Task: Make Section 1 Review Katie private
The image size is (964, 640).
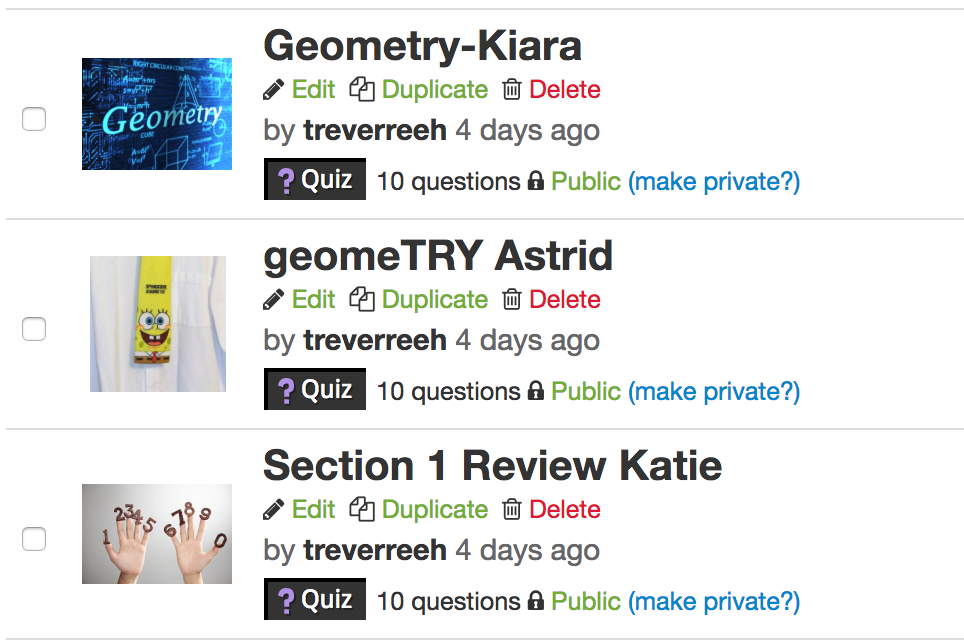Action: click(714, 602)
